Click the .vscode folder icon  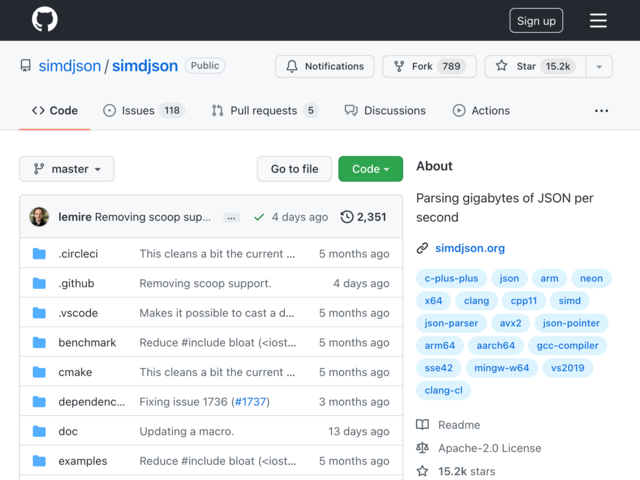point(39,313)
